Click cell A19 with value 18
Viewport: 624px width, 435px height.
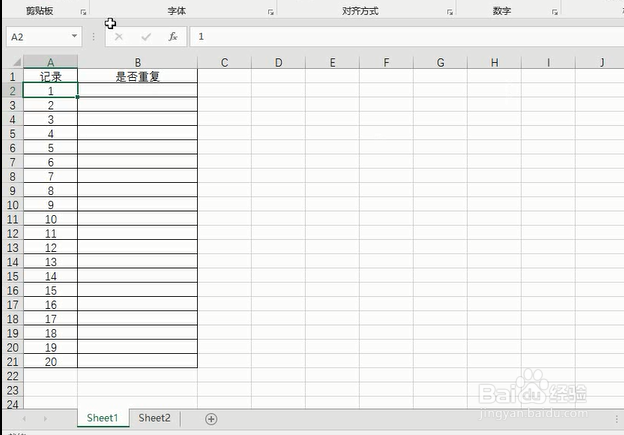pyautogui.click(x=51, y=333)
